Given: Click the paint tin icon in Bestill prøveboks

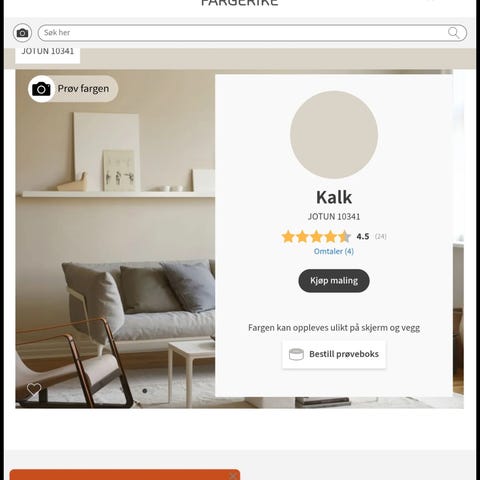Looking at the screenshot, I should click(x=296, y=354).
